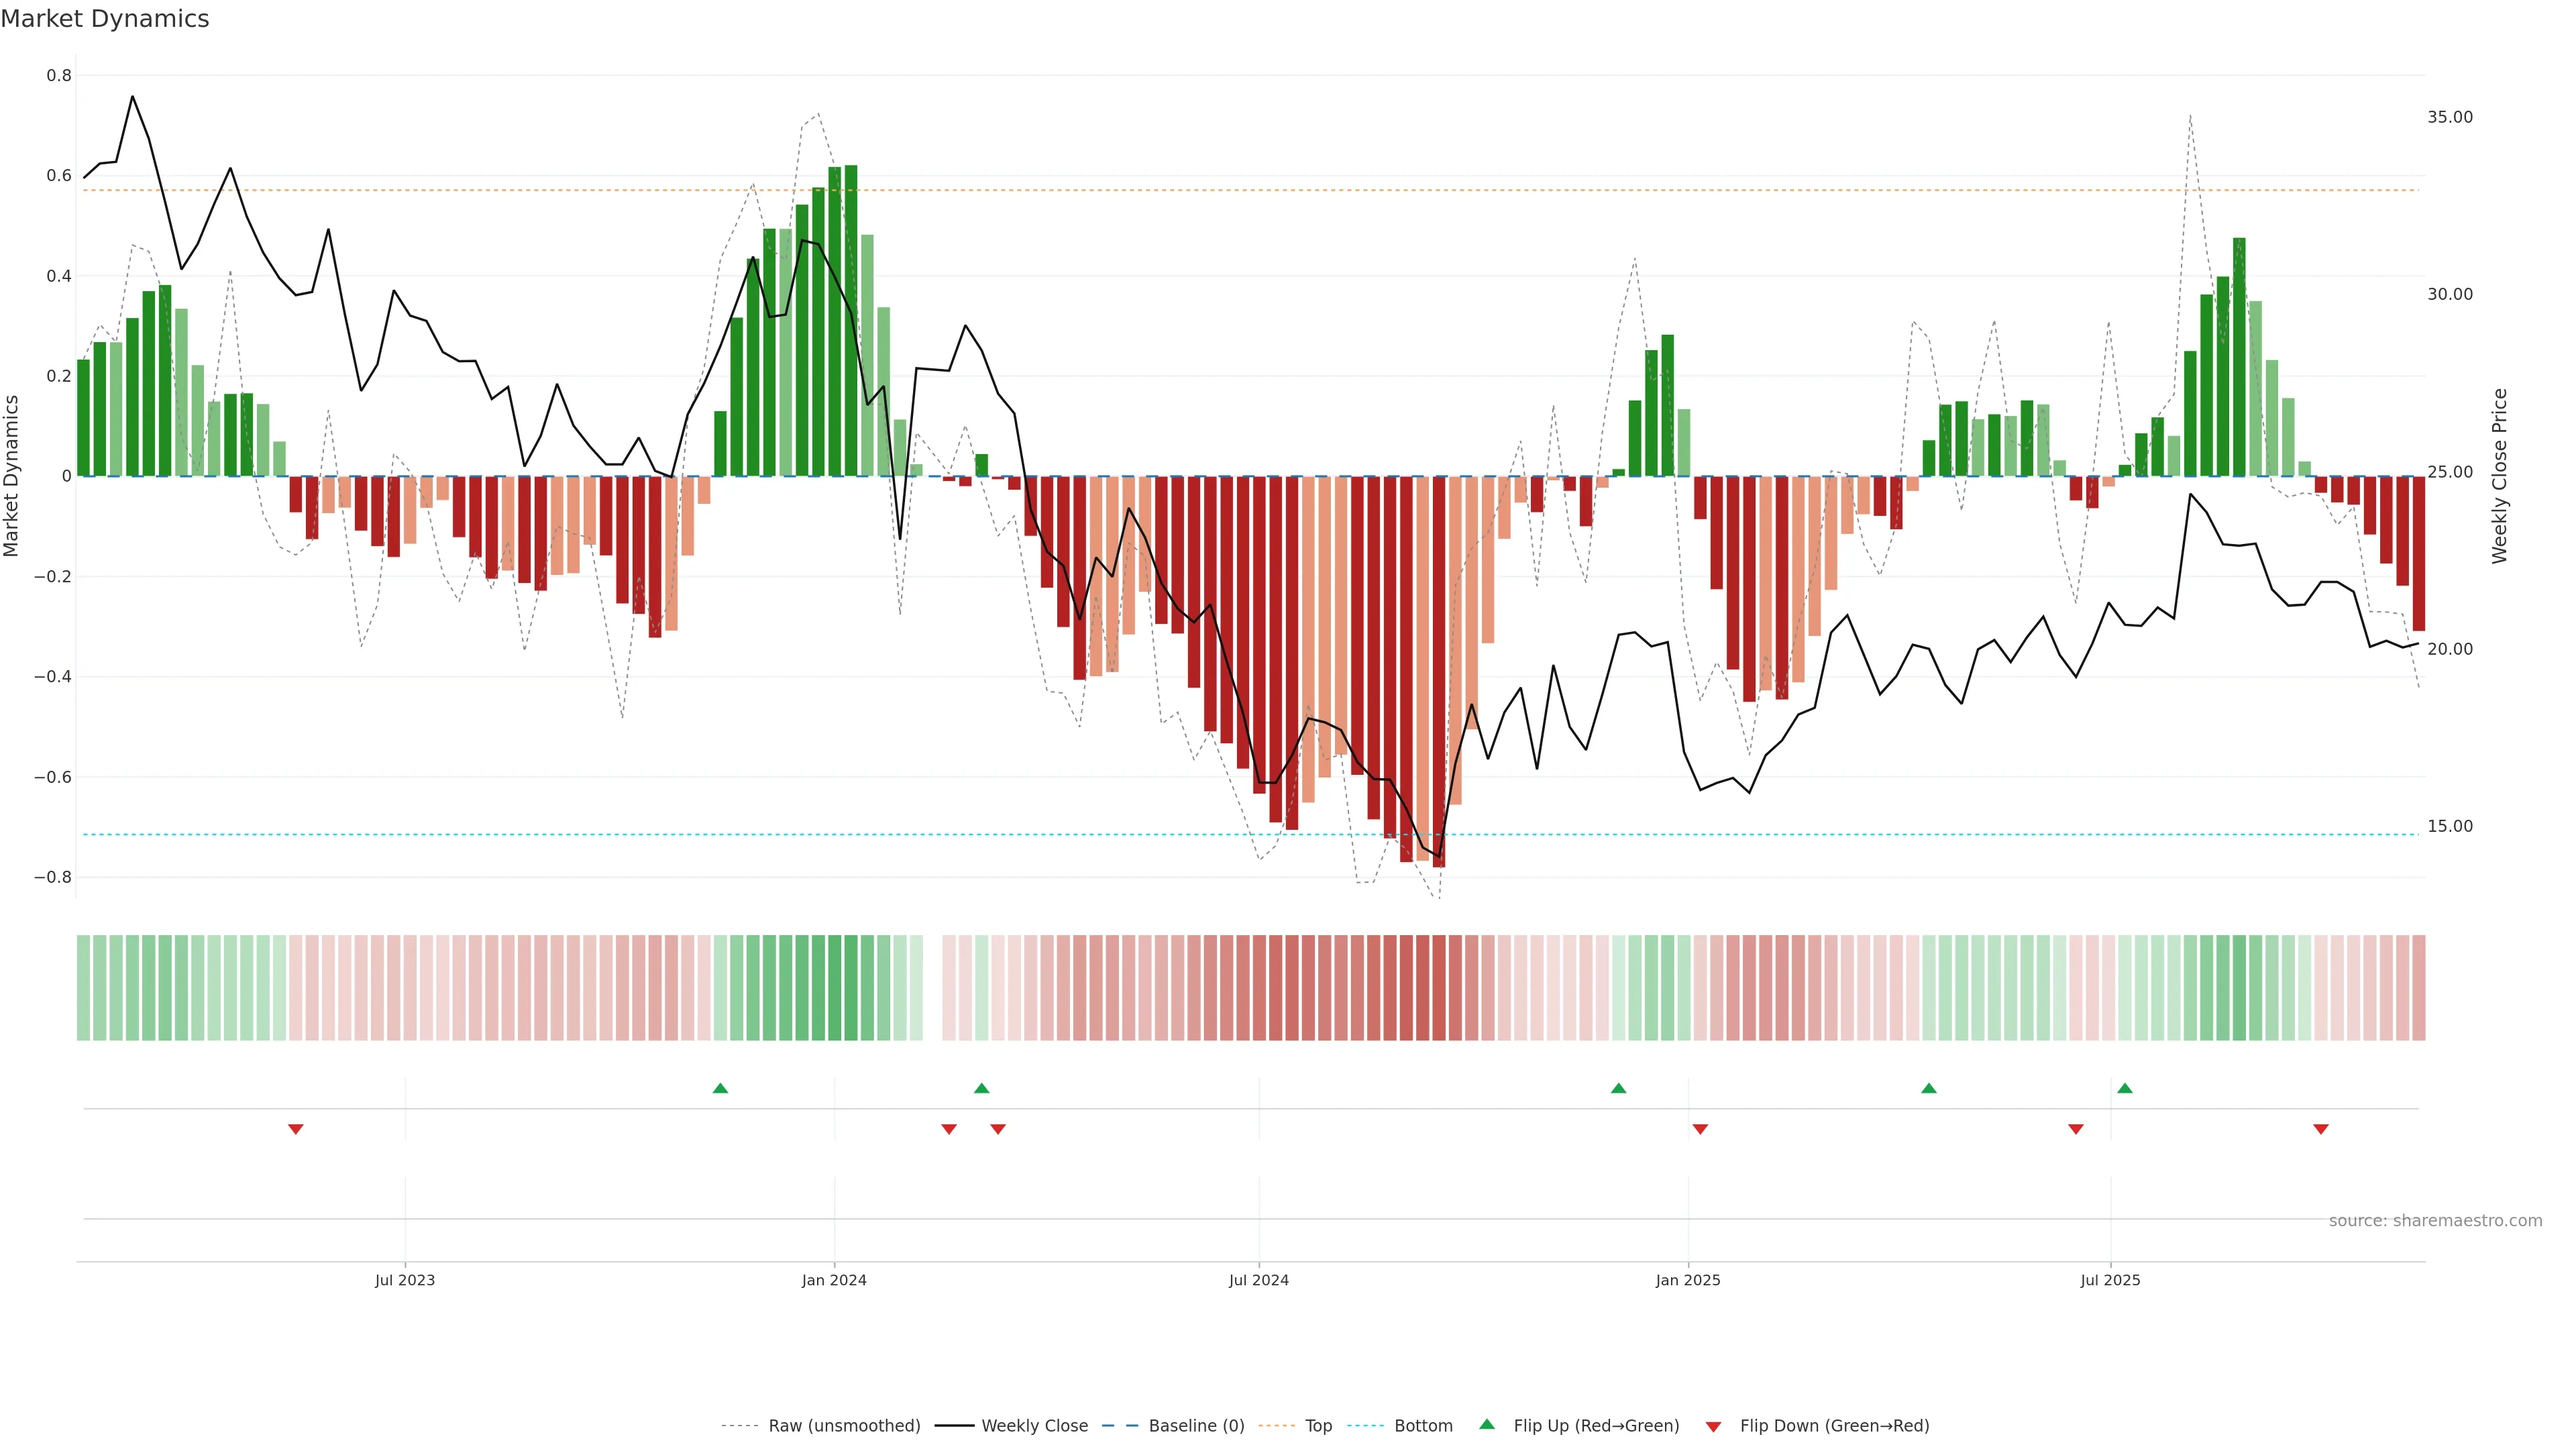Click the last red flip-down marker on the right
Image resolution: width=2576 pixels, height=1449 pixels.
[x=2321, y=1129]
